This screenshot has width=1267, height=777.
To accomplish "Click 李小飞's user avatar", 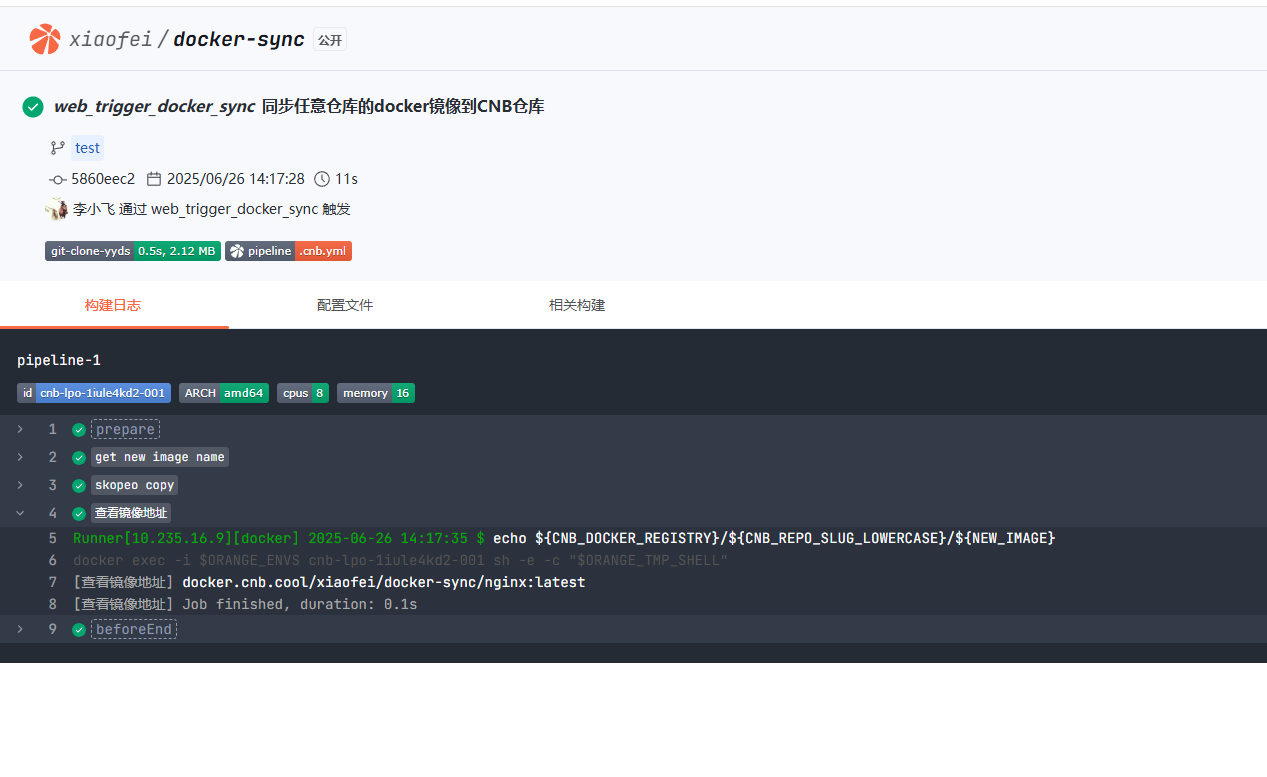I will point(56,209).
